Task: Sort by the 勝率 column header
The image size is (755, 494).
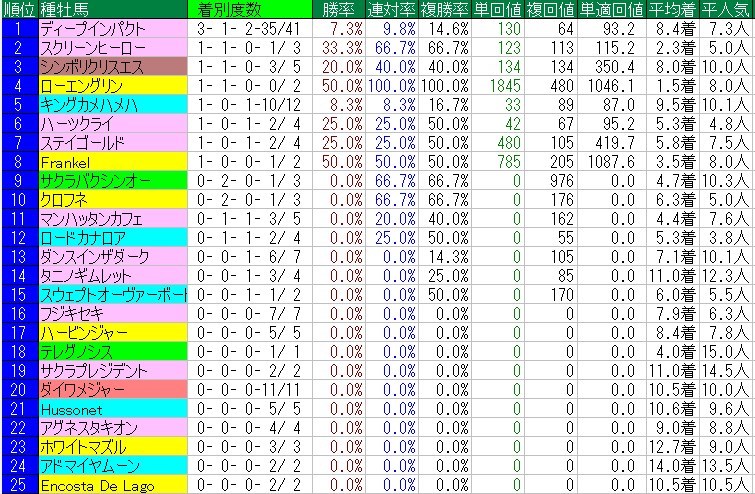Action: click(x=339, y=9)
